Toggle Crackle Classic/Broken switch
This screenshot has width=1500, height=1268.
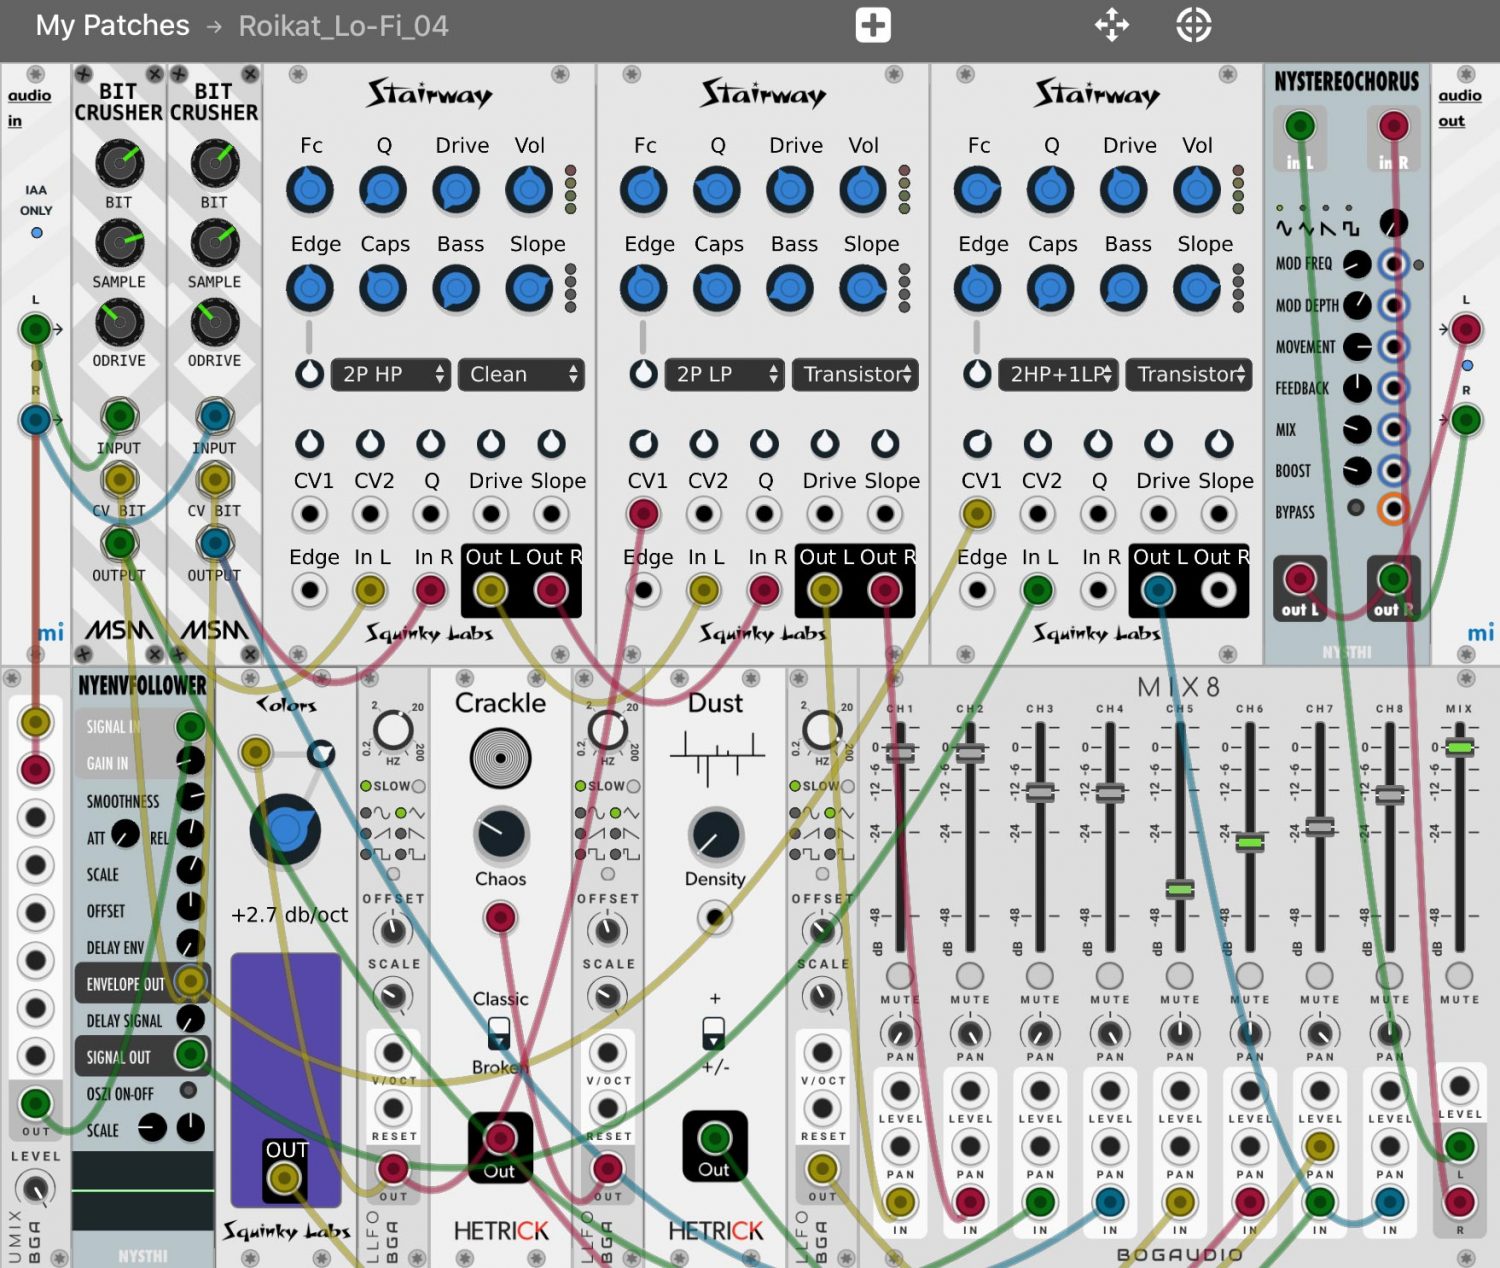point(499,1033)
